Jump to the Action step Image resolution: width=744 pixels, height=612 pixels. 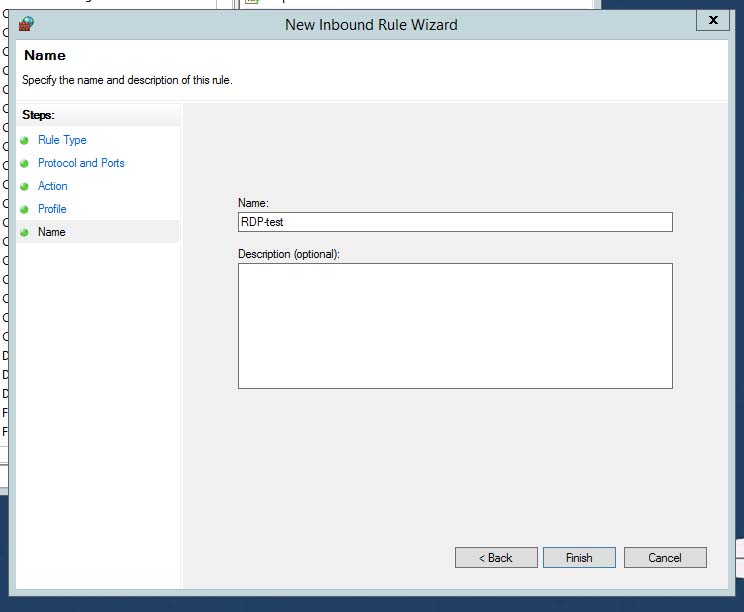[53, 186]
